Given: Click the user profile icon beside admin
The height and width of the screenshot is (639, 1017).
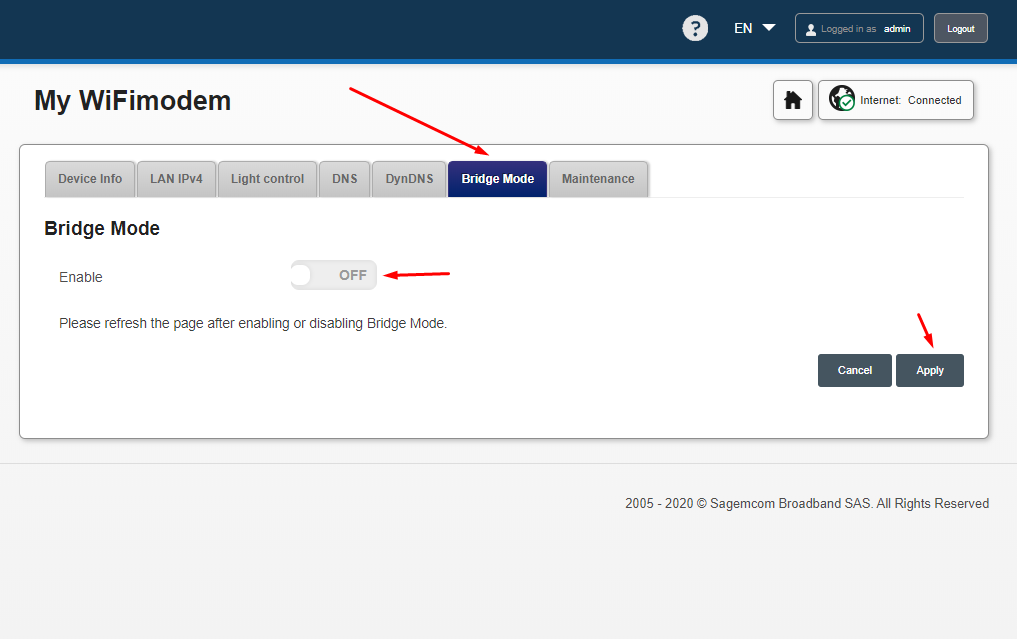Looking at the screenshot, I should click(x=810, y=29).
